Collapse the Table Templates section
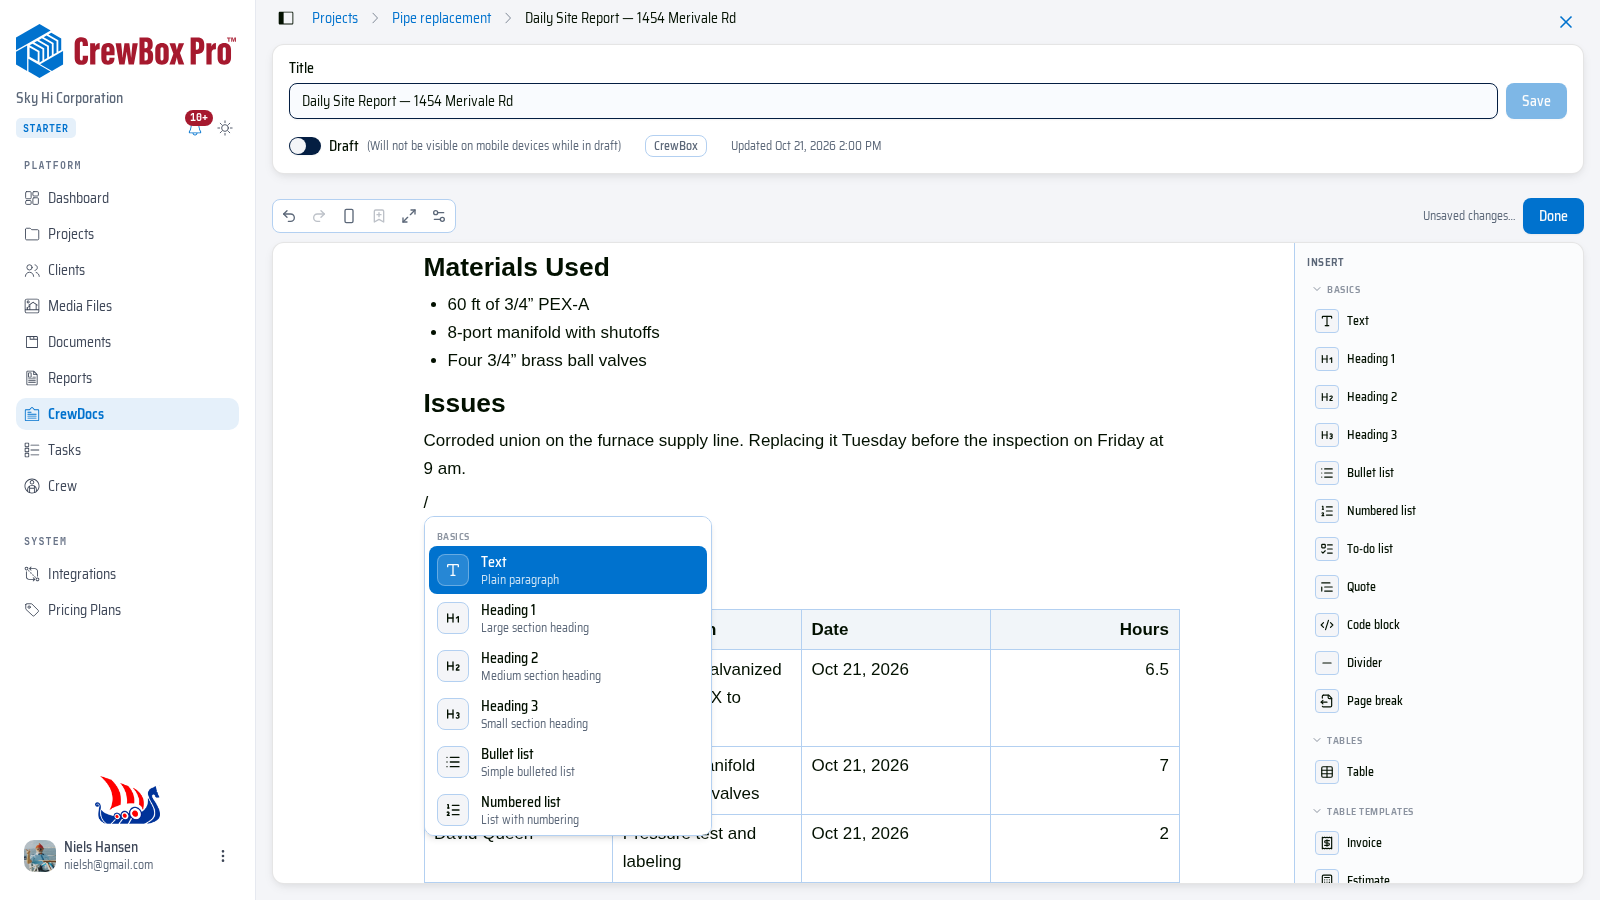 click(x=1363, y=812)
